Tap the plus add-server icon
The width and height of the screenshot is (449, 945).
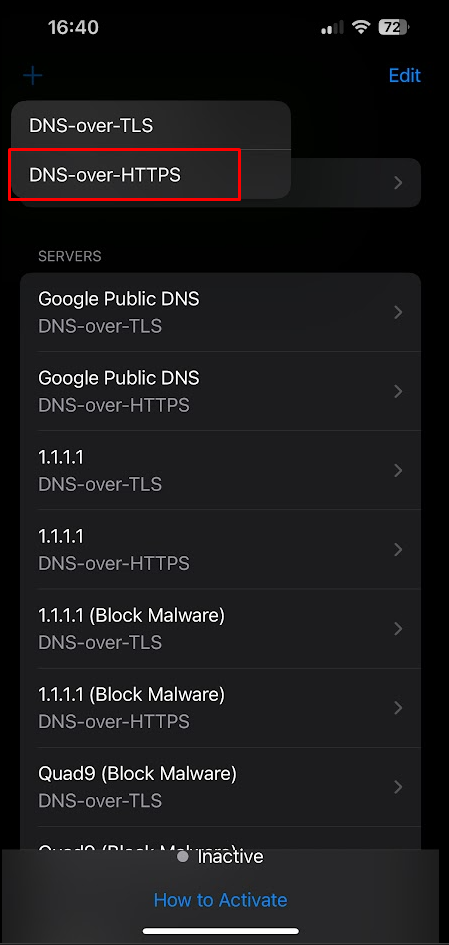point(33,75)
